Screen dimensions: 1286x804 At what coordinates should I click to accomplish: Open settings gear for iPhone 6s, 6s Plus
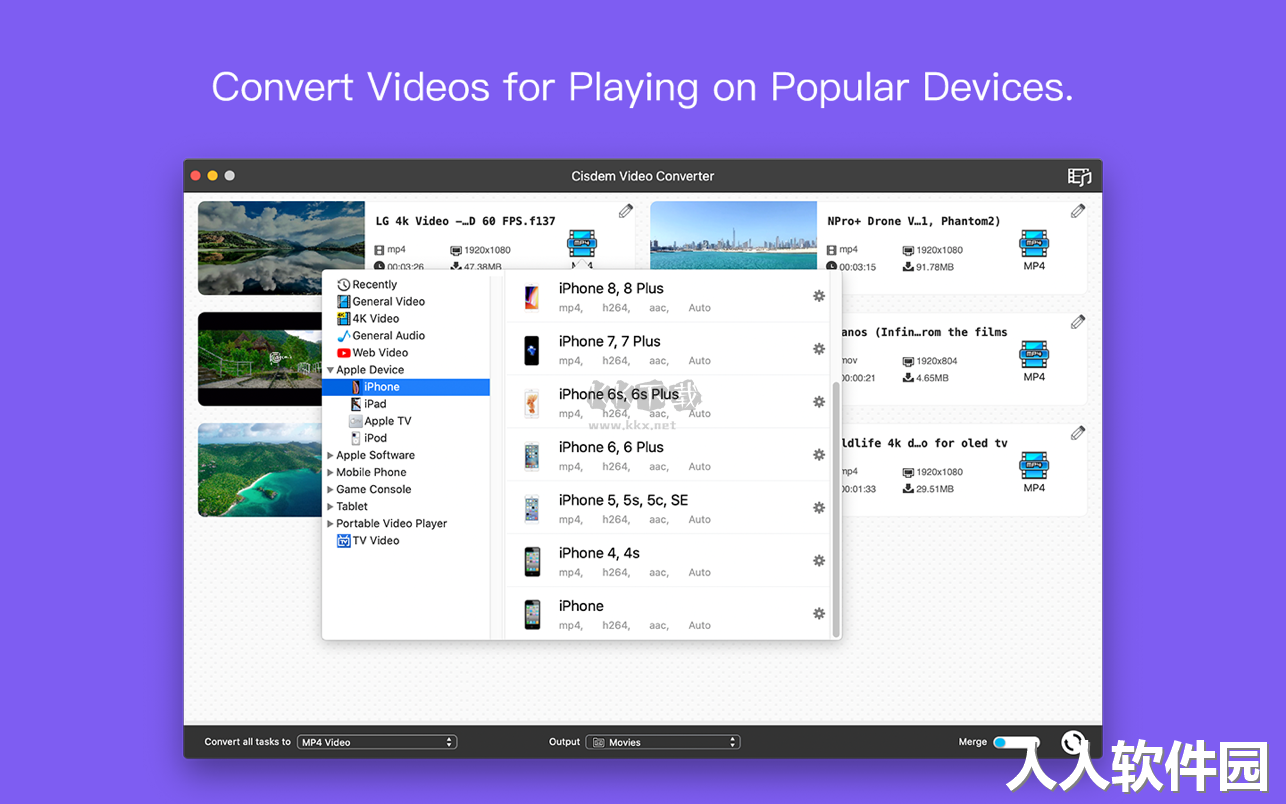coord(819,402)
